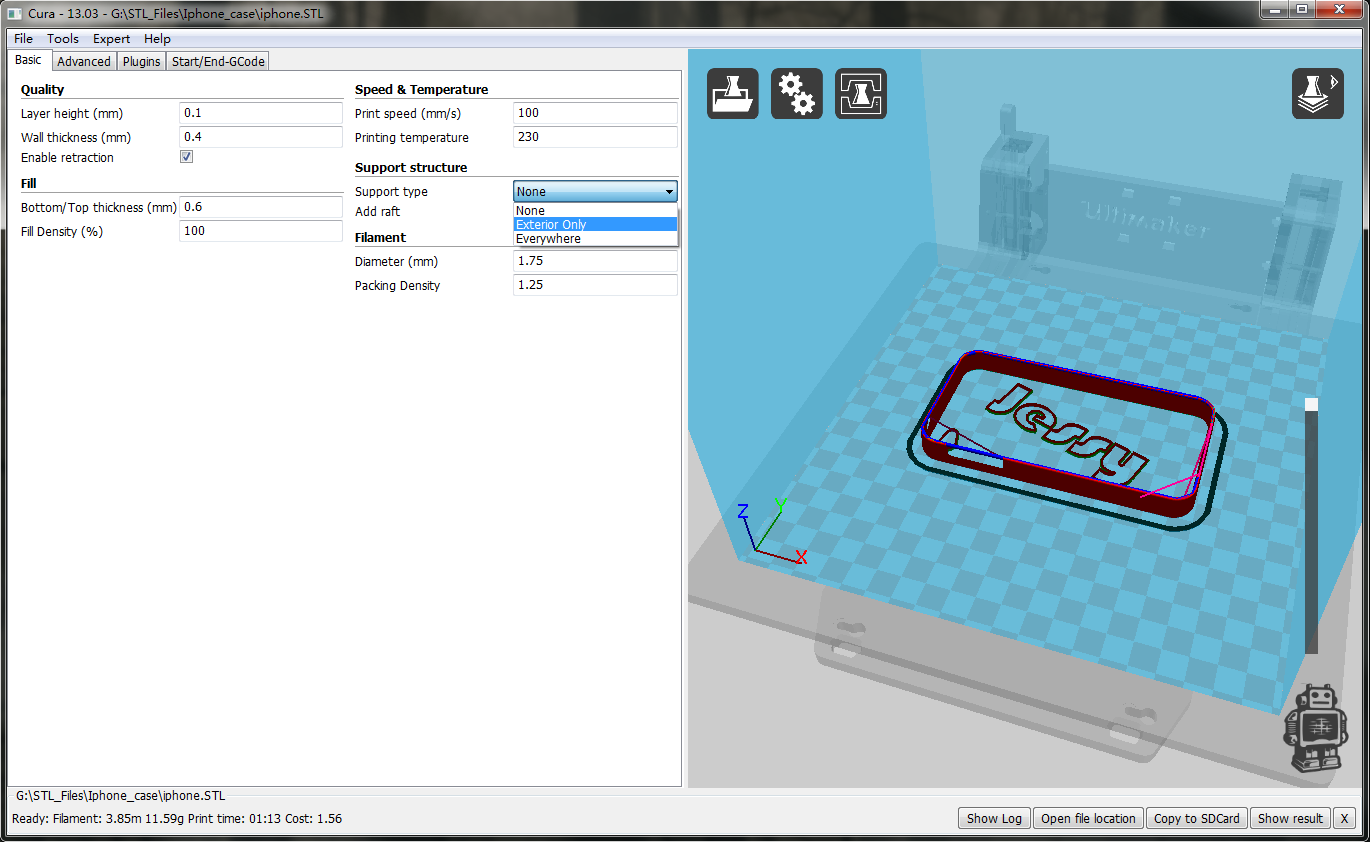Click the Jessy phone case model
1370x842 pixels.
click(x=1065, y=440)
